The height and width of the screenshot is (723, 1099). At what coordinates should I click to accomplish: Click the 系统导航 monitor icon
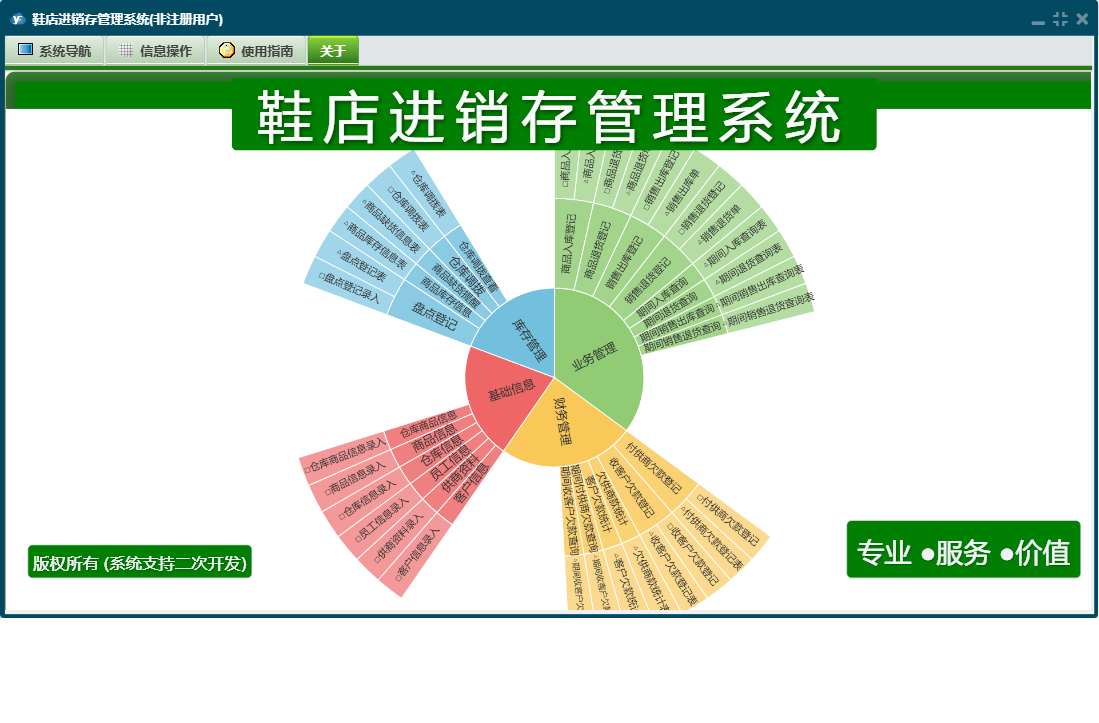click(25, 50)
